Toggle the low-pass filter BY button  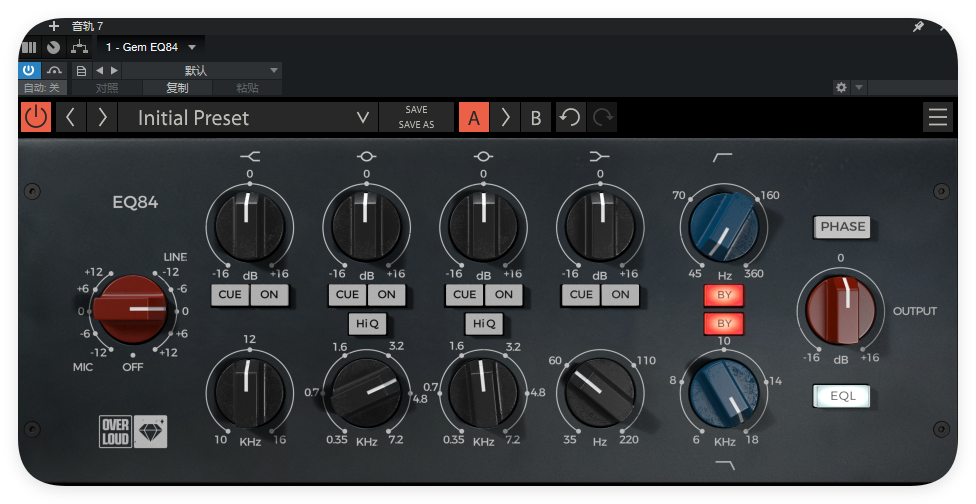tap(724, 324)
